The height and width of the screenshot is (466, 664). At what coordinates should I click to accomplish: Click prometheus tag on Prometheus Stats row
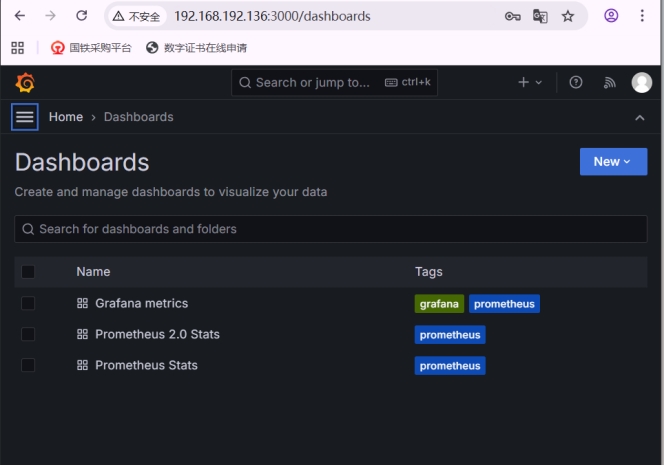pos(450,366)
